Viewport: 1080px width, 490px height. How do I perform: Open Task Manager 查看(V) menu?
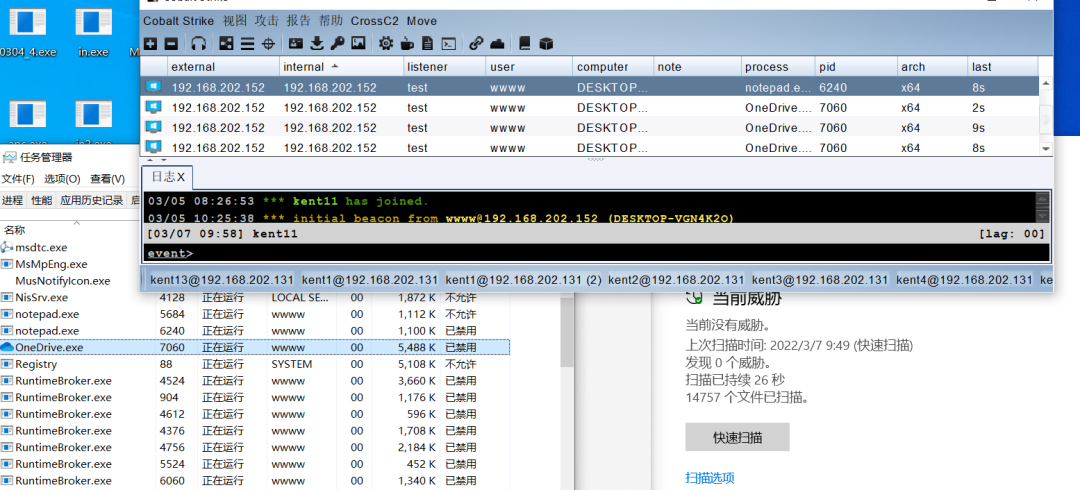107,178
